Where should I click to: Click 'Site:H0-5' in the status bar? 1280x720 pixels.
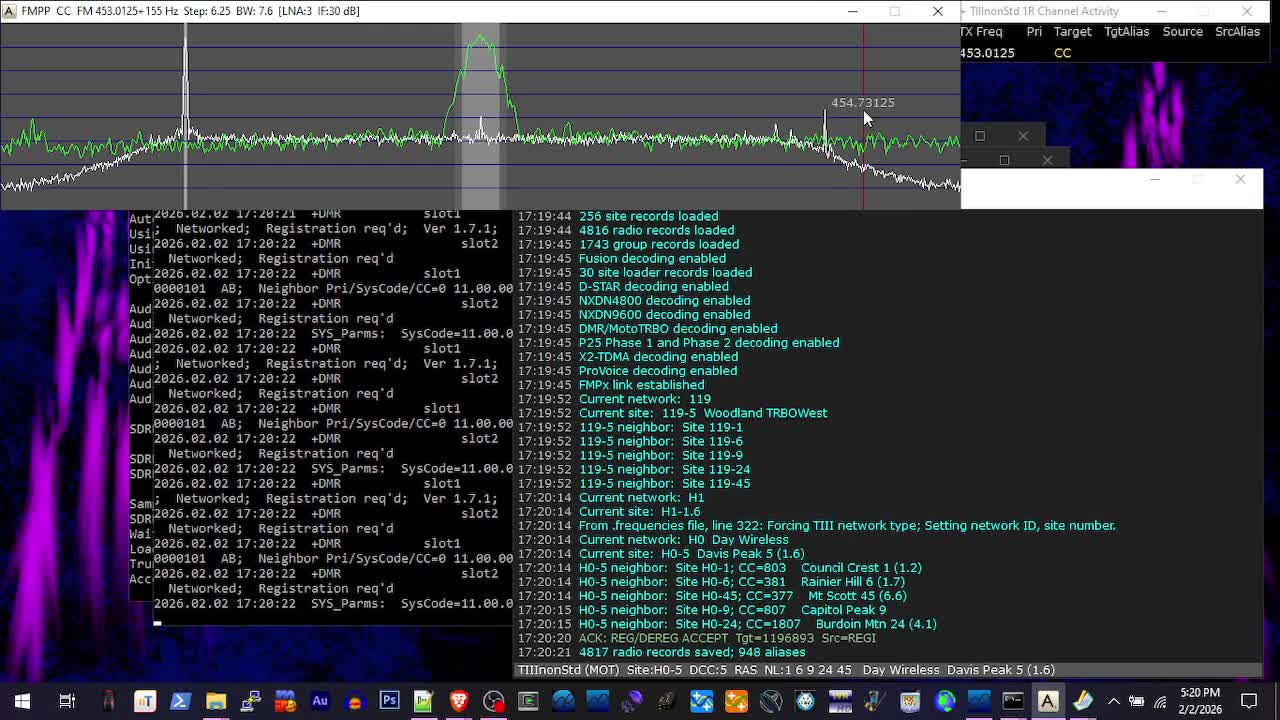point(654,670)
